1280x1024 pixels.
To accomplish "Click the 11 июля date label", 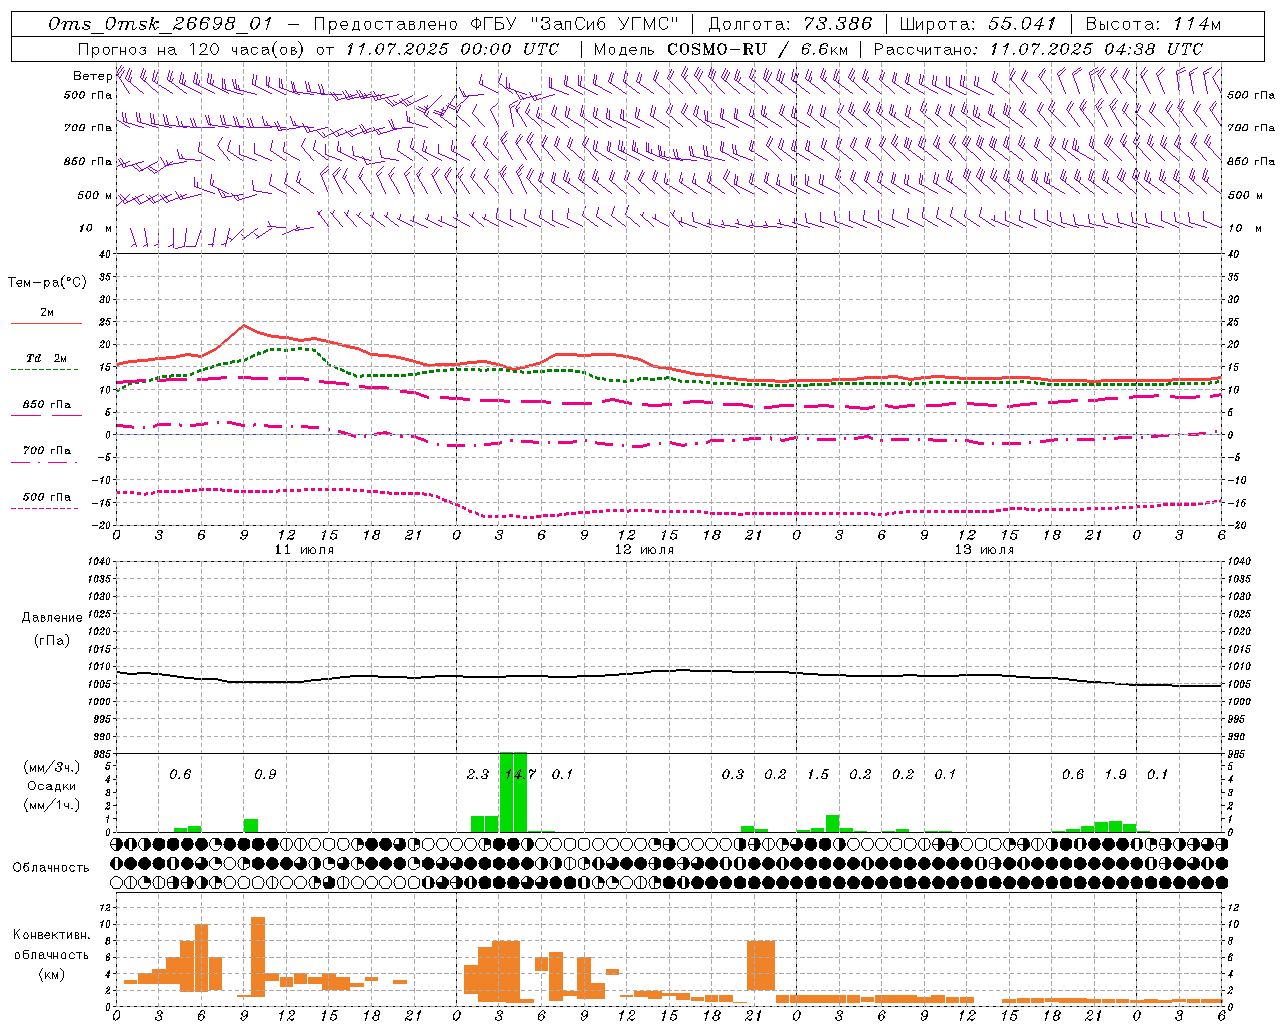I will [304, 550].
